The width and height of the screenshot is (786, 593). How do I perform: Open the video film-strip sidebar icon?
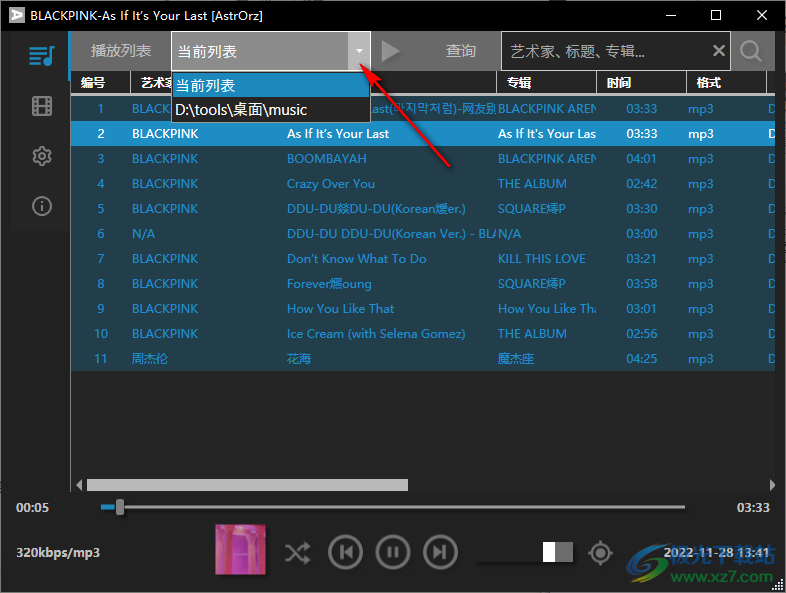point(42,106)
